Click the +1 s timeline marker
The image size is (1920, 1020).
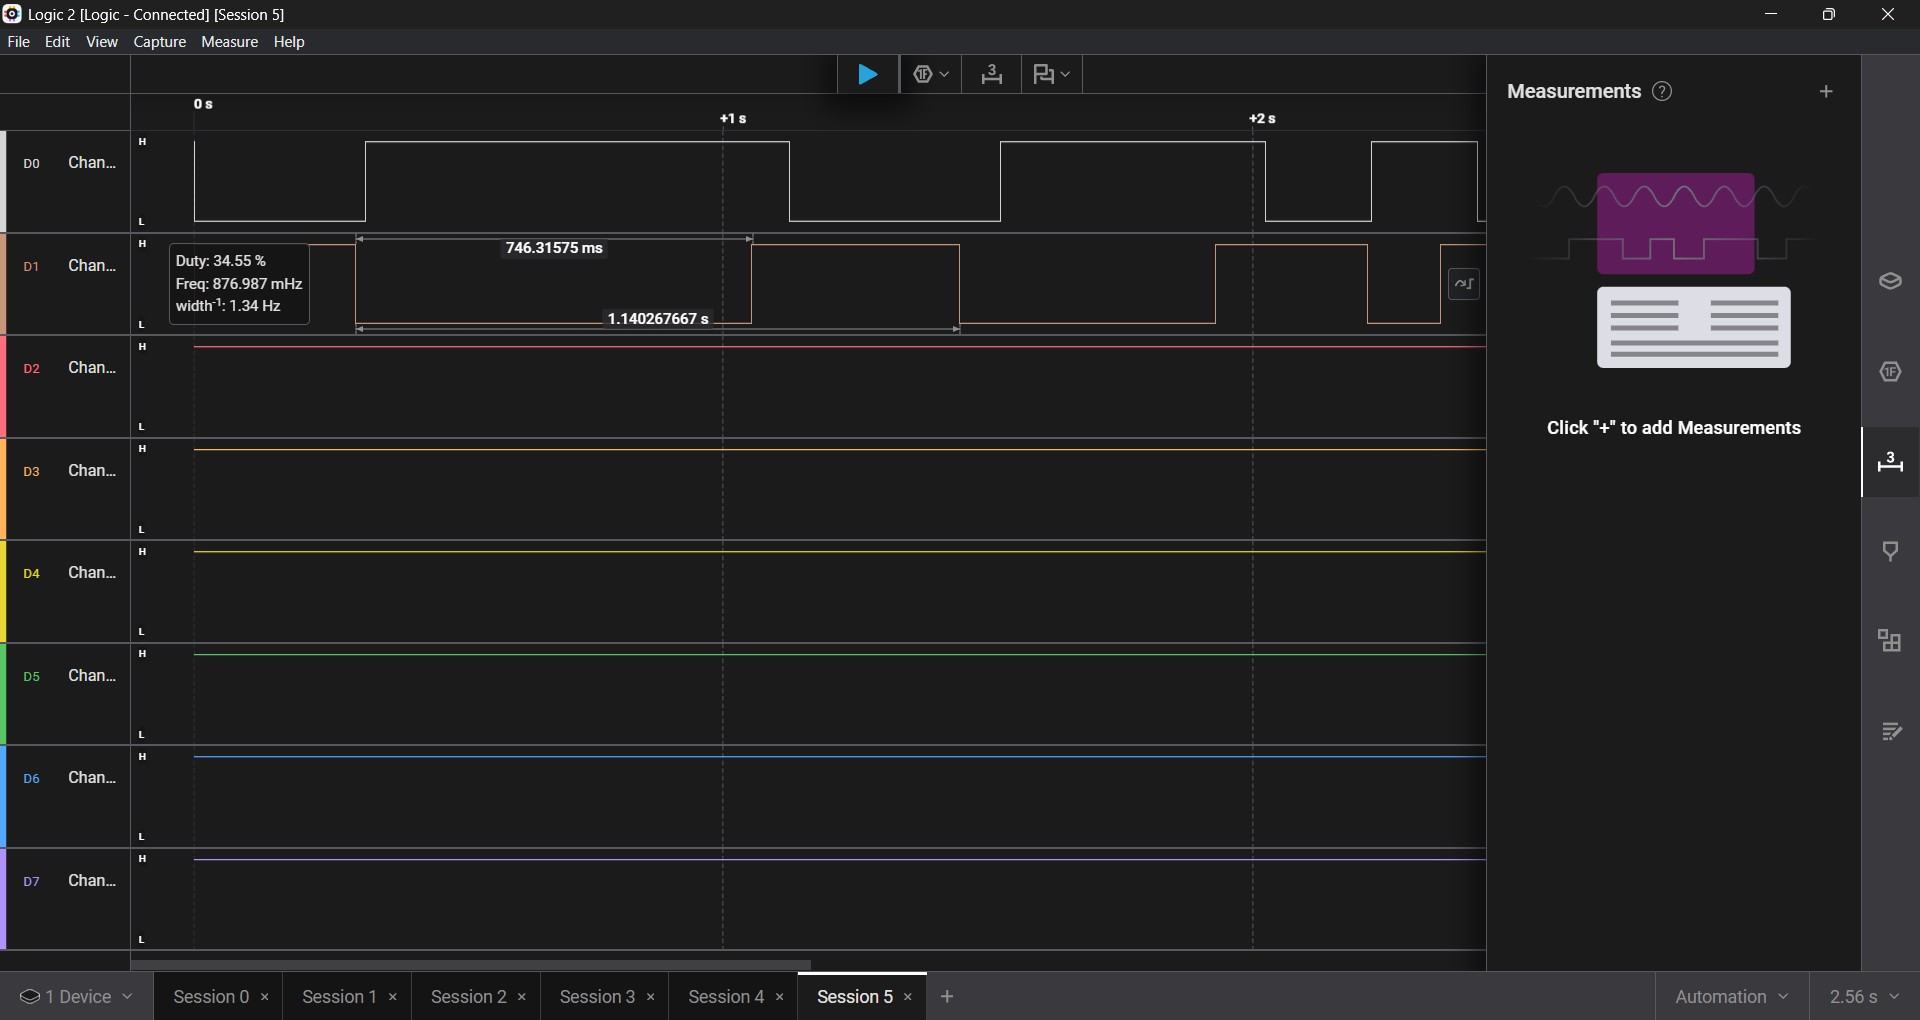click(733, 119)
